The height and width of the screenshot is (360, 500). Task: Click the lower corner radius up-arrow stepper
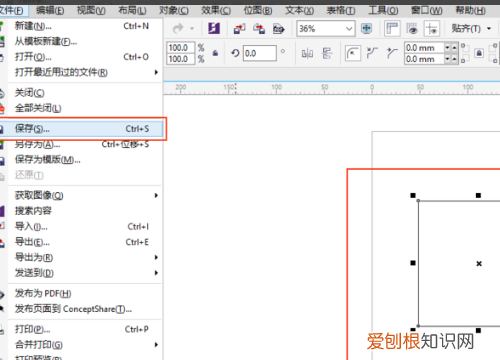454,59
